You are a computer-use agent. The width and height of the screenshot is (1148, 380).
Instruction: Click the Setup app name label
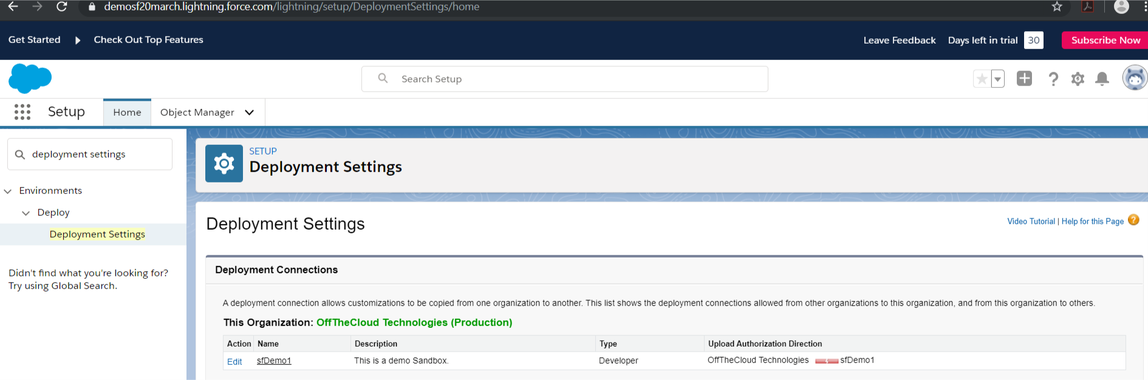pyautogui.click(x=66, y=112)
